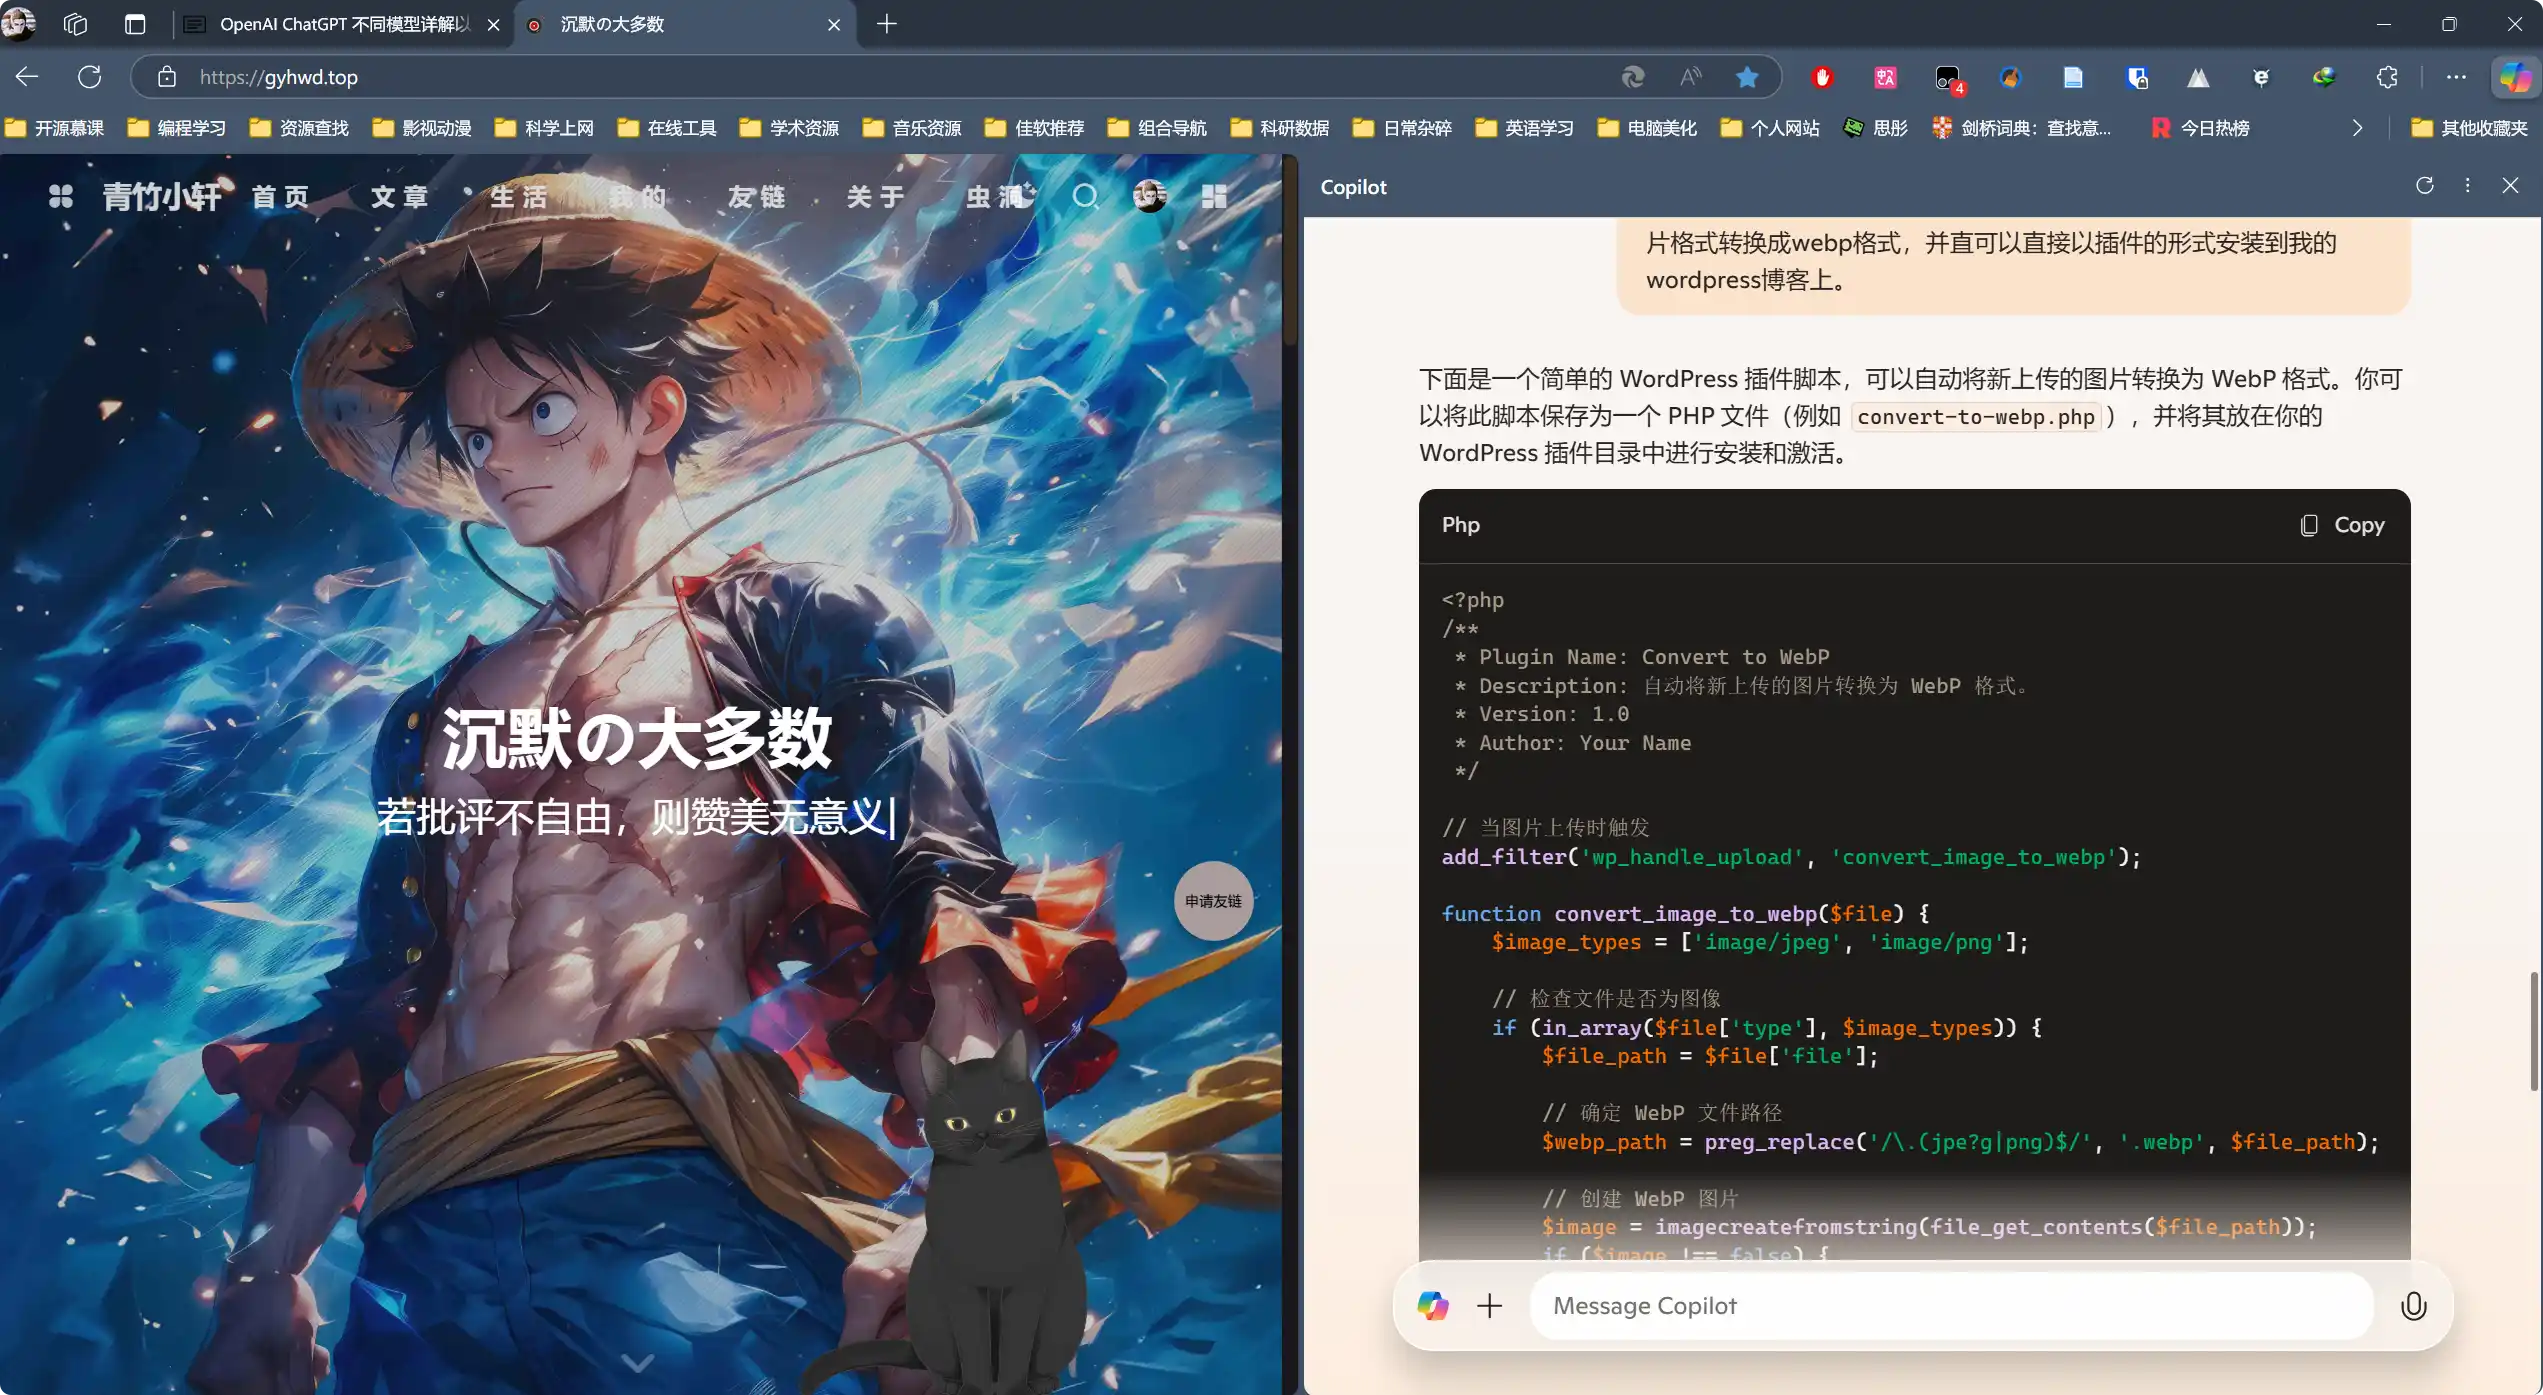
Task: Open the 开源慕课 bookmark folder
Action: [55, 128]
